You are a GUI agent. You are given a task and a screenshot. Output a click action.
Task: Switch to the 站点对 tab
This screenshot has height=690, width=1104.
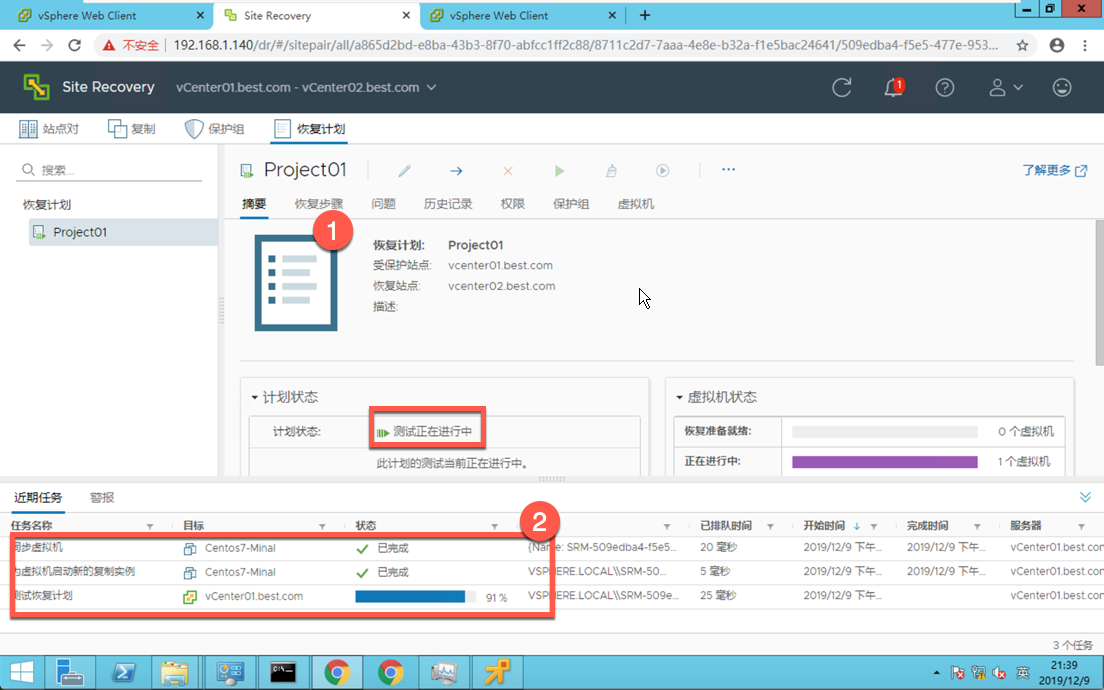[49, 129]
